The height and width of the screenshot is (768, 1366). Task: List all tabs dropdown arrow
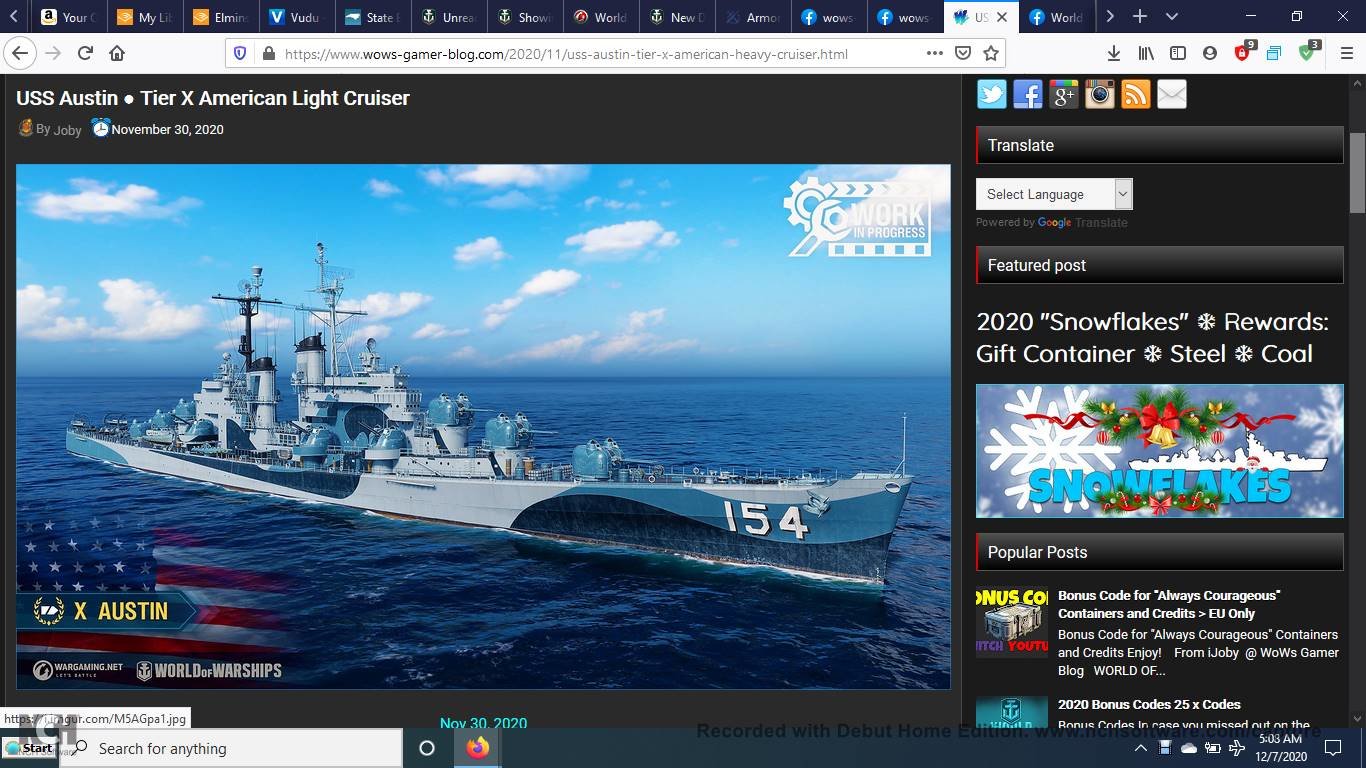click(x=1172, y=16)
